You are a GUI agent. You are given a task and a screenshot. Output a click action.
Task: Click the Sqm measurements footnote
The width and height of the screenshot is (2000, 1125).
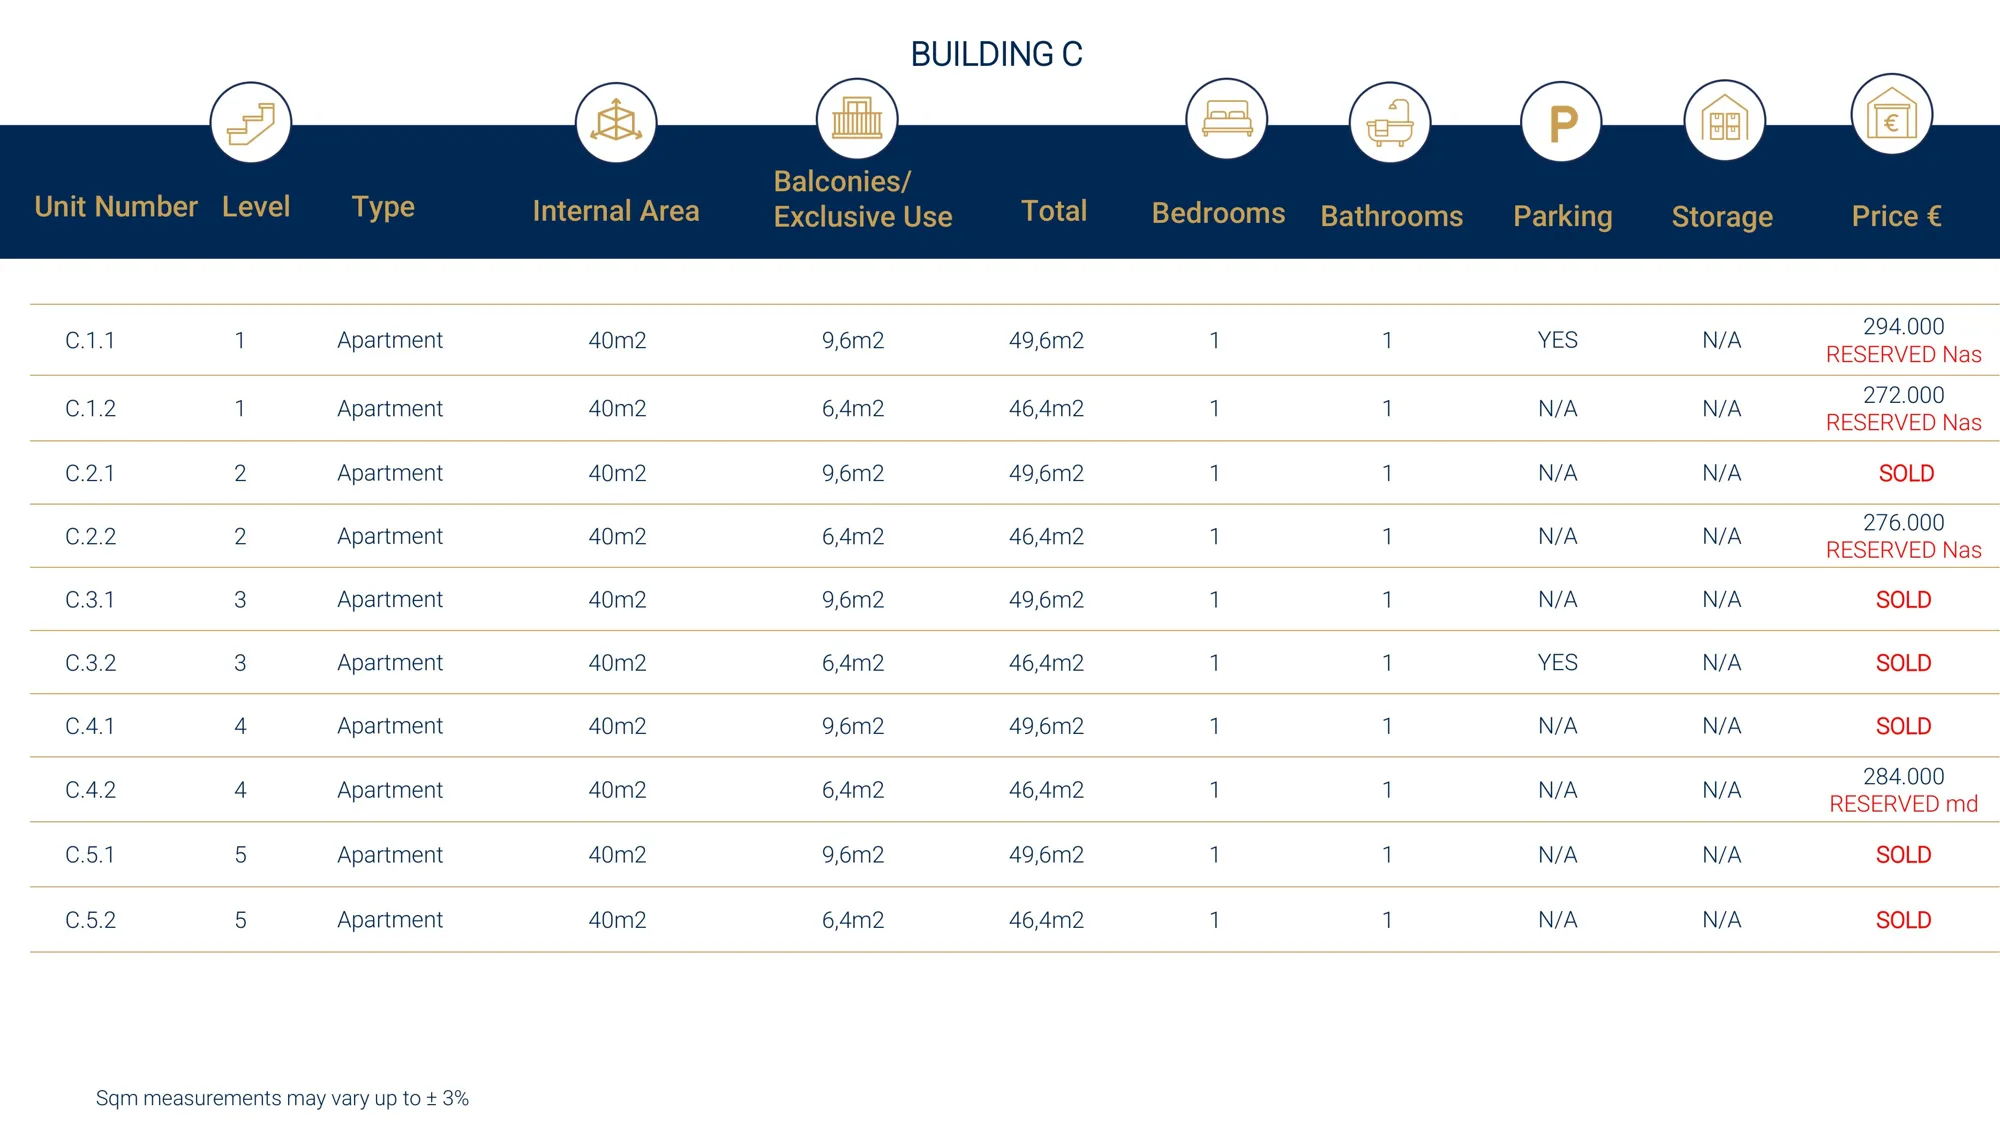(282, 1098)
